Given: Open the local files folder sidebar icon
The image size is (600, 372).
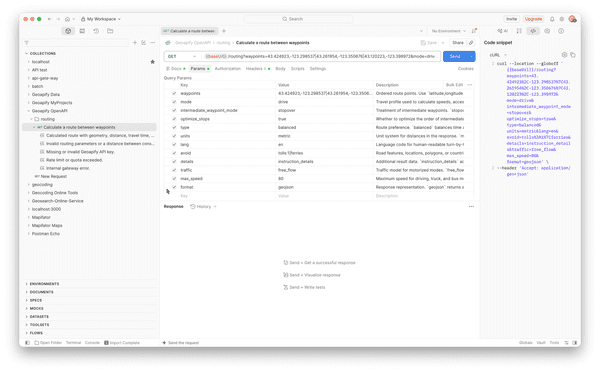Looking at the screenshot, I should coord(110,31).
